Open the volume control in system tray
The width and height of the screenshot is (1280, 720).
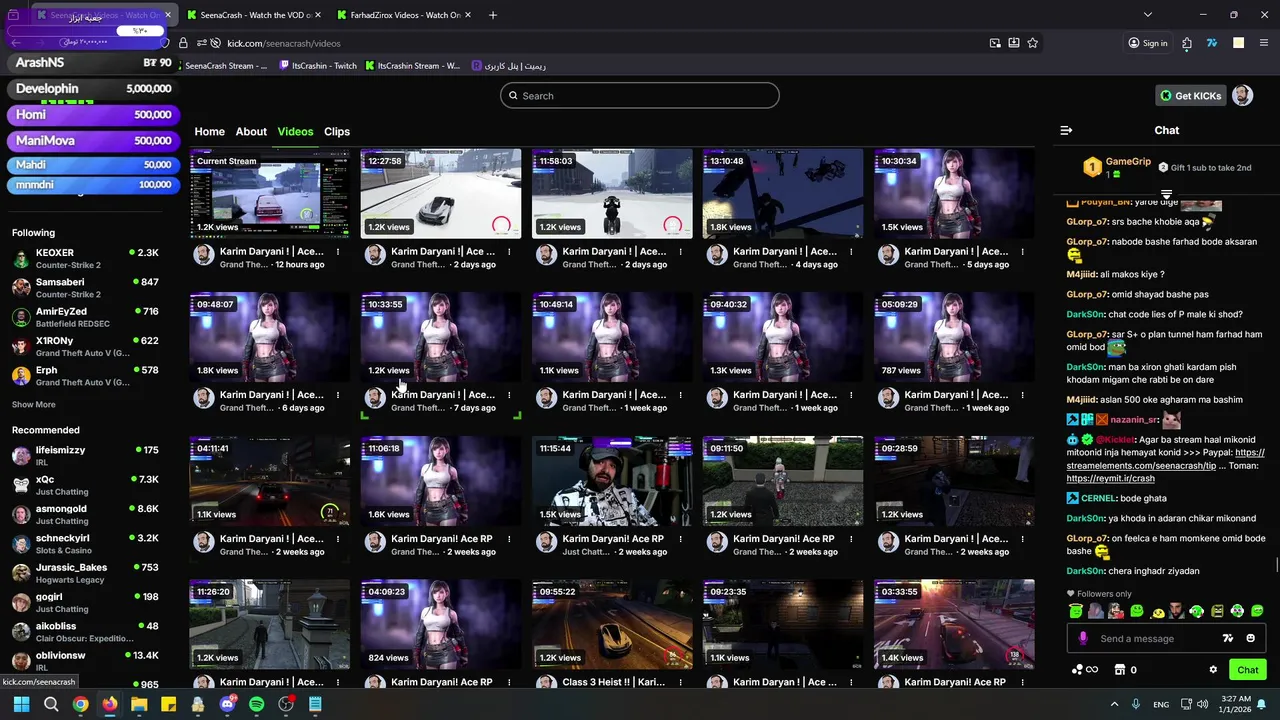(x=1202, y=704)
